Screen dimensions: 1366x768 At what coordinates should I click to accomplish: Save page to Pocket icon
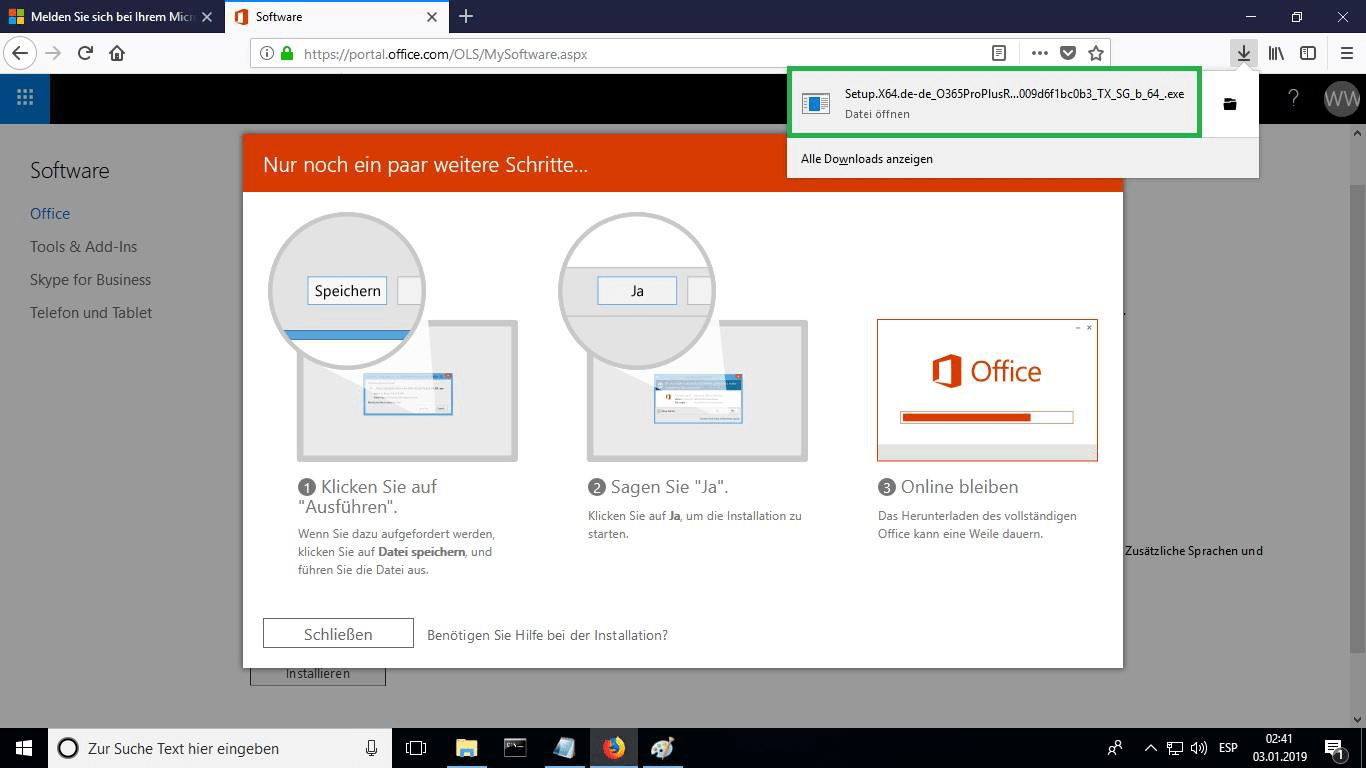tap(1068, 54)
